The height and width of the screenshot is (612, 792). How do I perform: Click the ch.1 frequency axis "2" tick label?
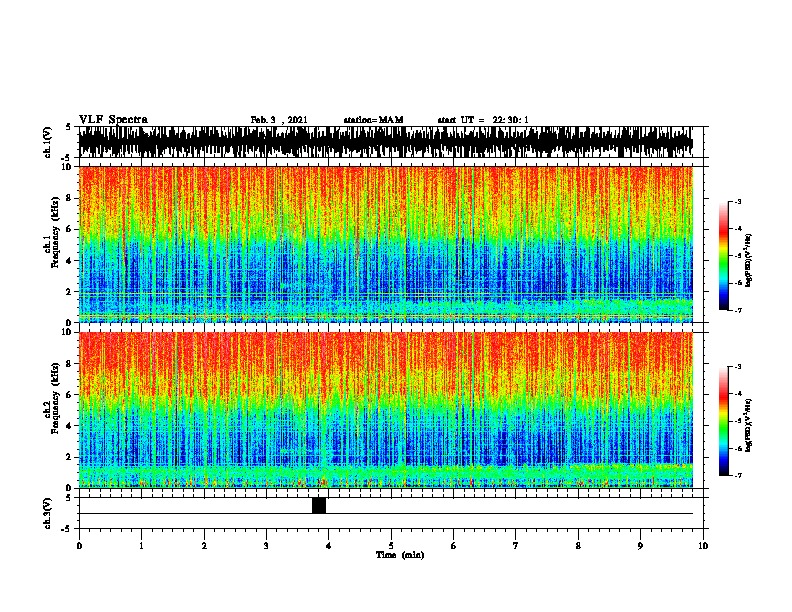coord(70,292)
